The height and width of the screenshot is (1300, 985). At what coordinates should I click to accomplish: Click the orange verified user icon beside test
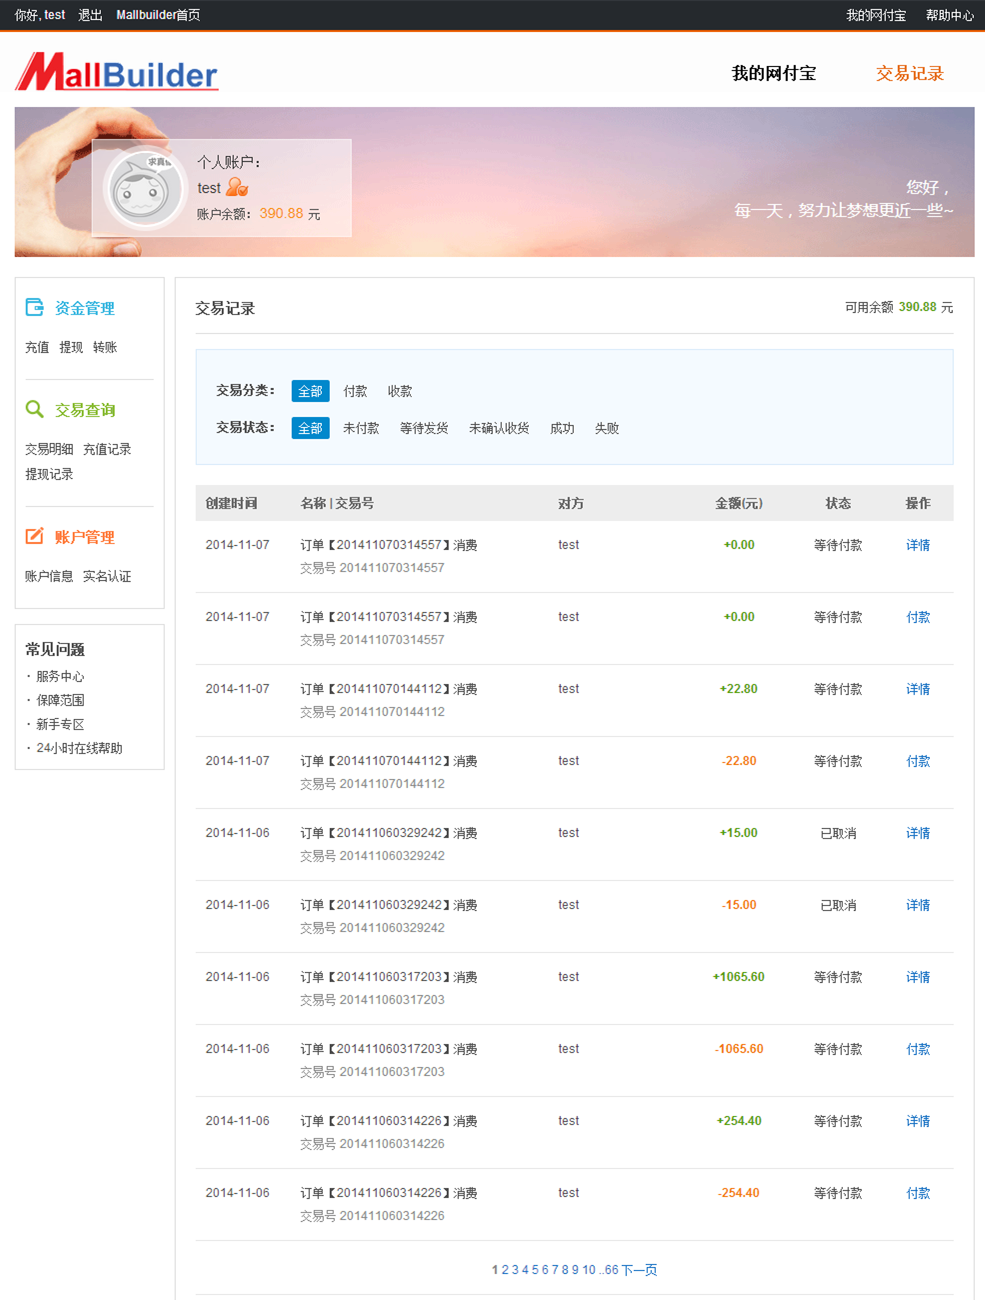pyautogui.click(x=237, y=187)
